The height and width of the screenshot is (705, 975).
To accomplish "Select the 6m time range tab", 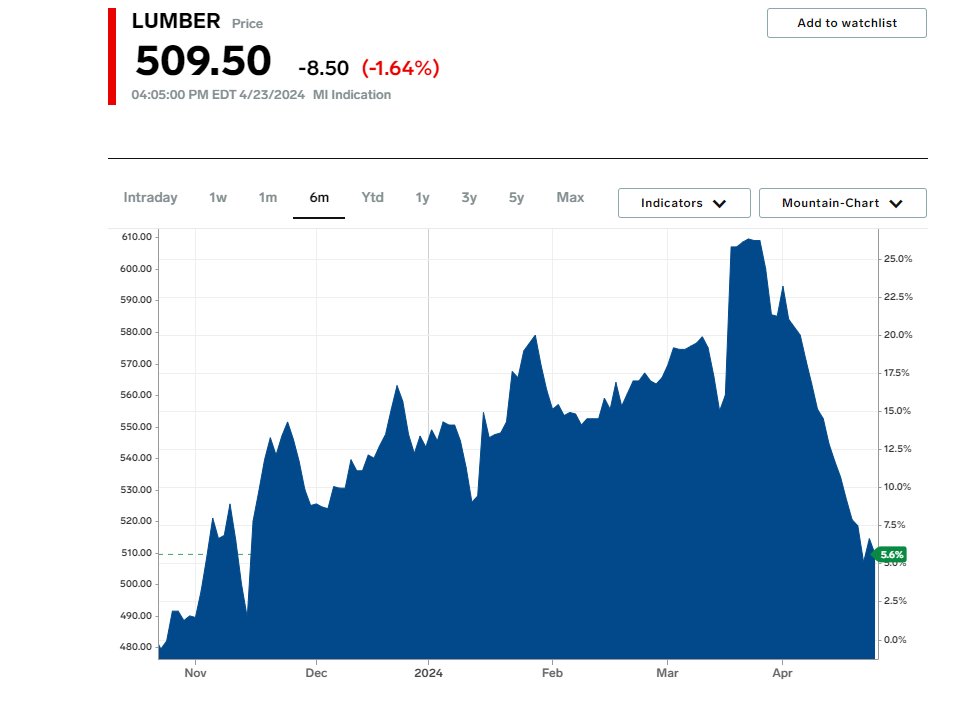I will tap(319, 198).
